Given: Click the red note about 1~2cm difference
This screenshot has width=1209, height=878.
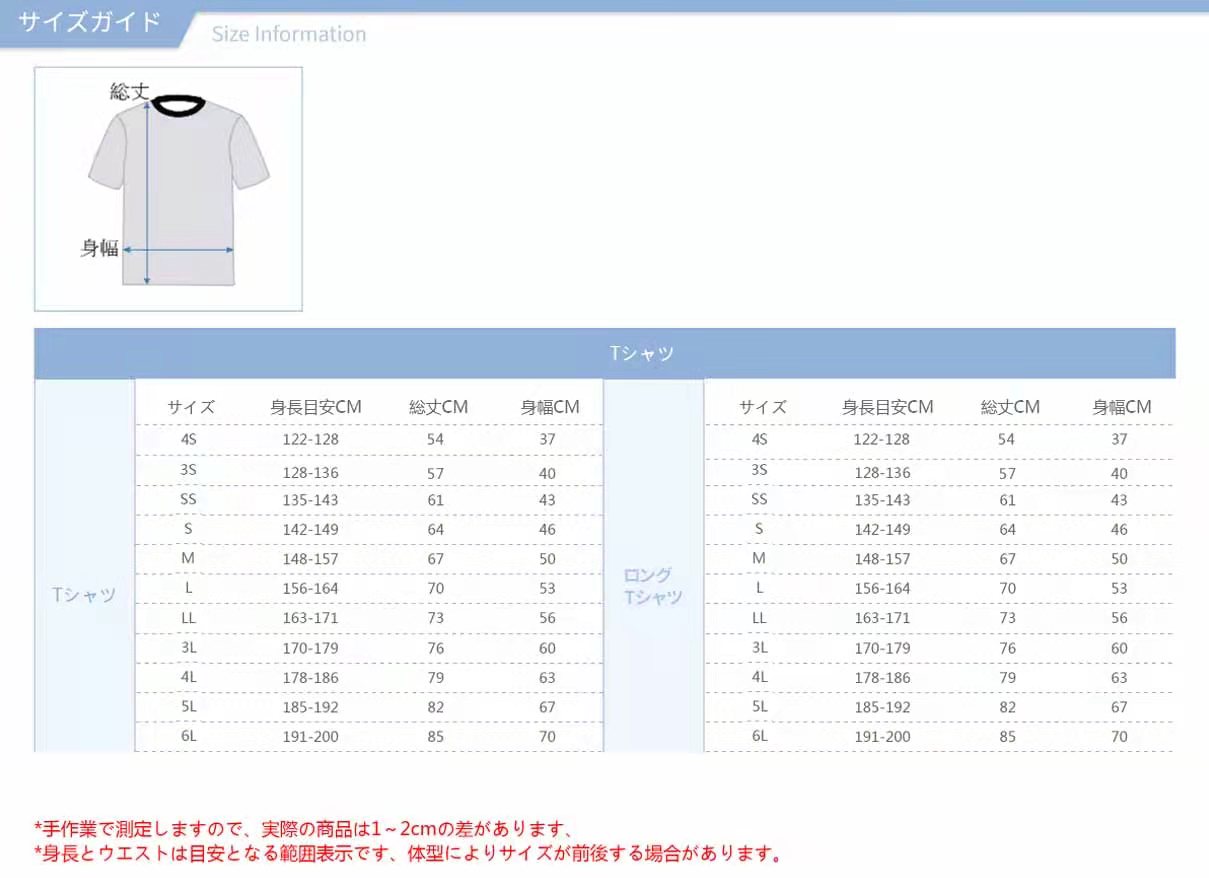Looking at the screenshot, I should pyautogui.click(x=300, y=829).
